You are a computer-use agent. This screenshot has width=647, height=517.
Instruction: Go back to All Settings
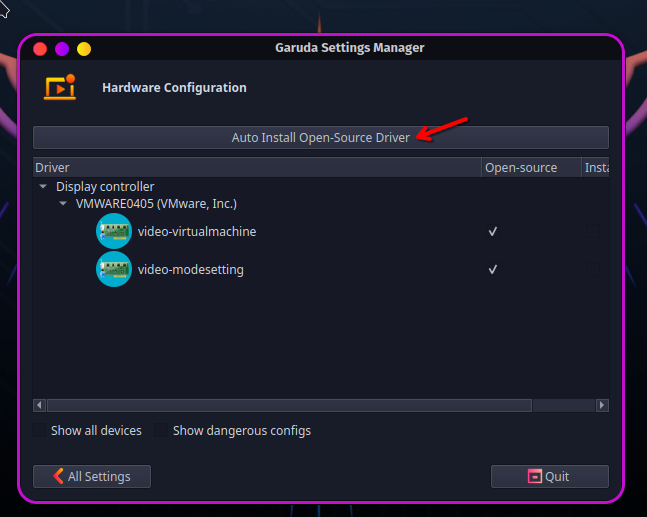92,477
